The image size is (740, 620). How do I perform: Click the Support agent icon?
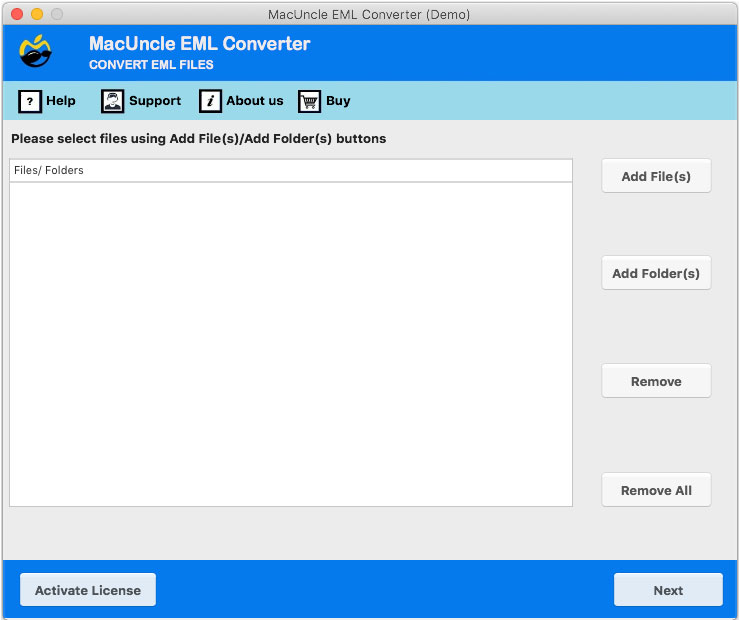click(x=112, y=101)
